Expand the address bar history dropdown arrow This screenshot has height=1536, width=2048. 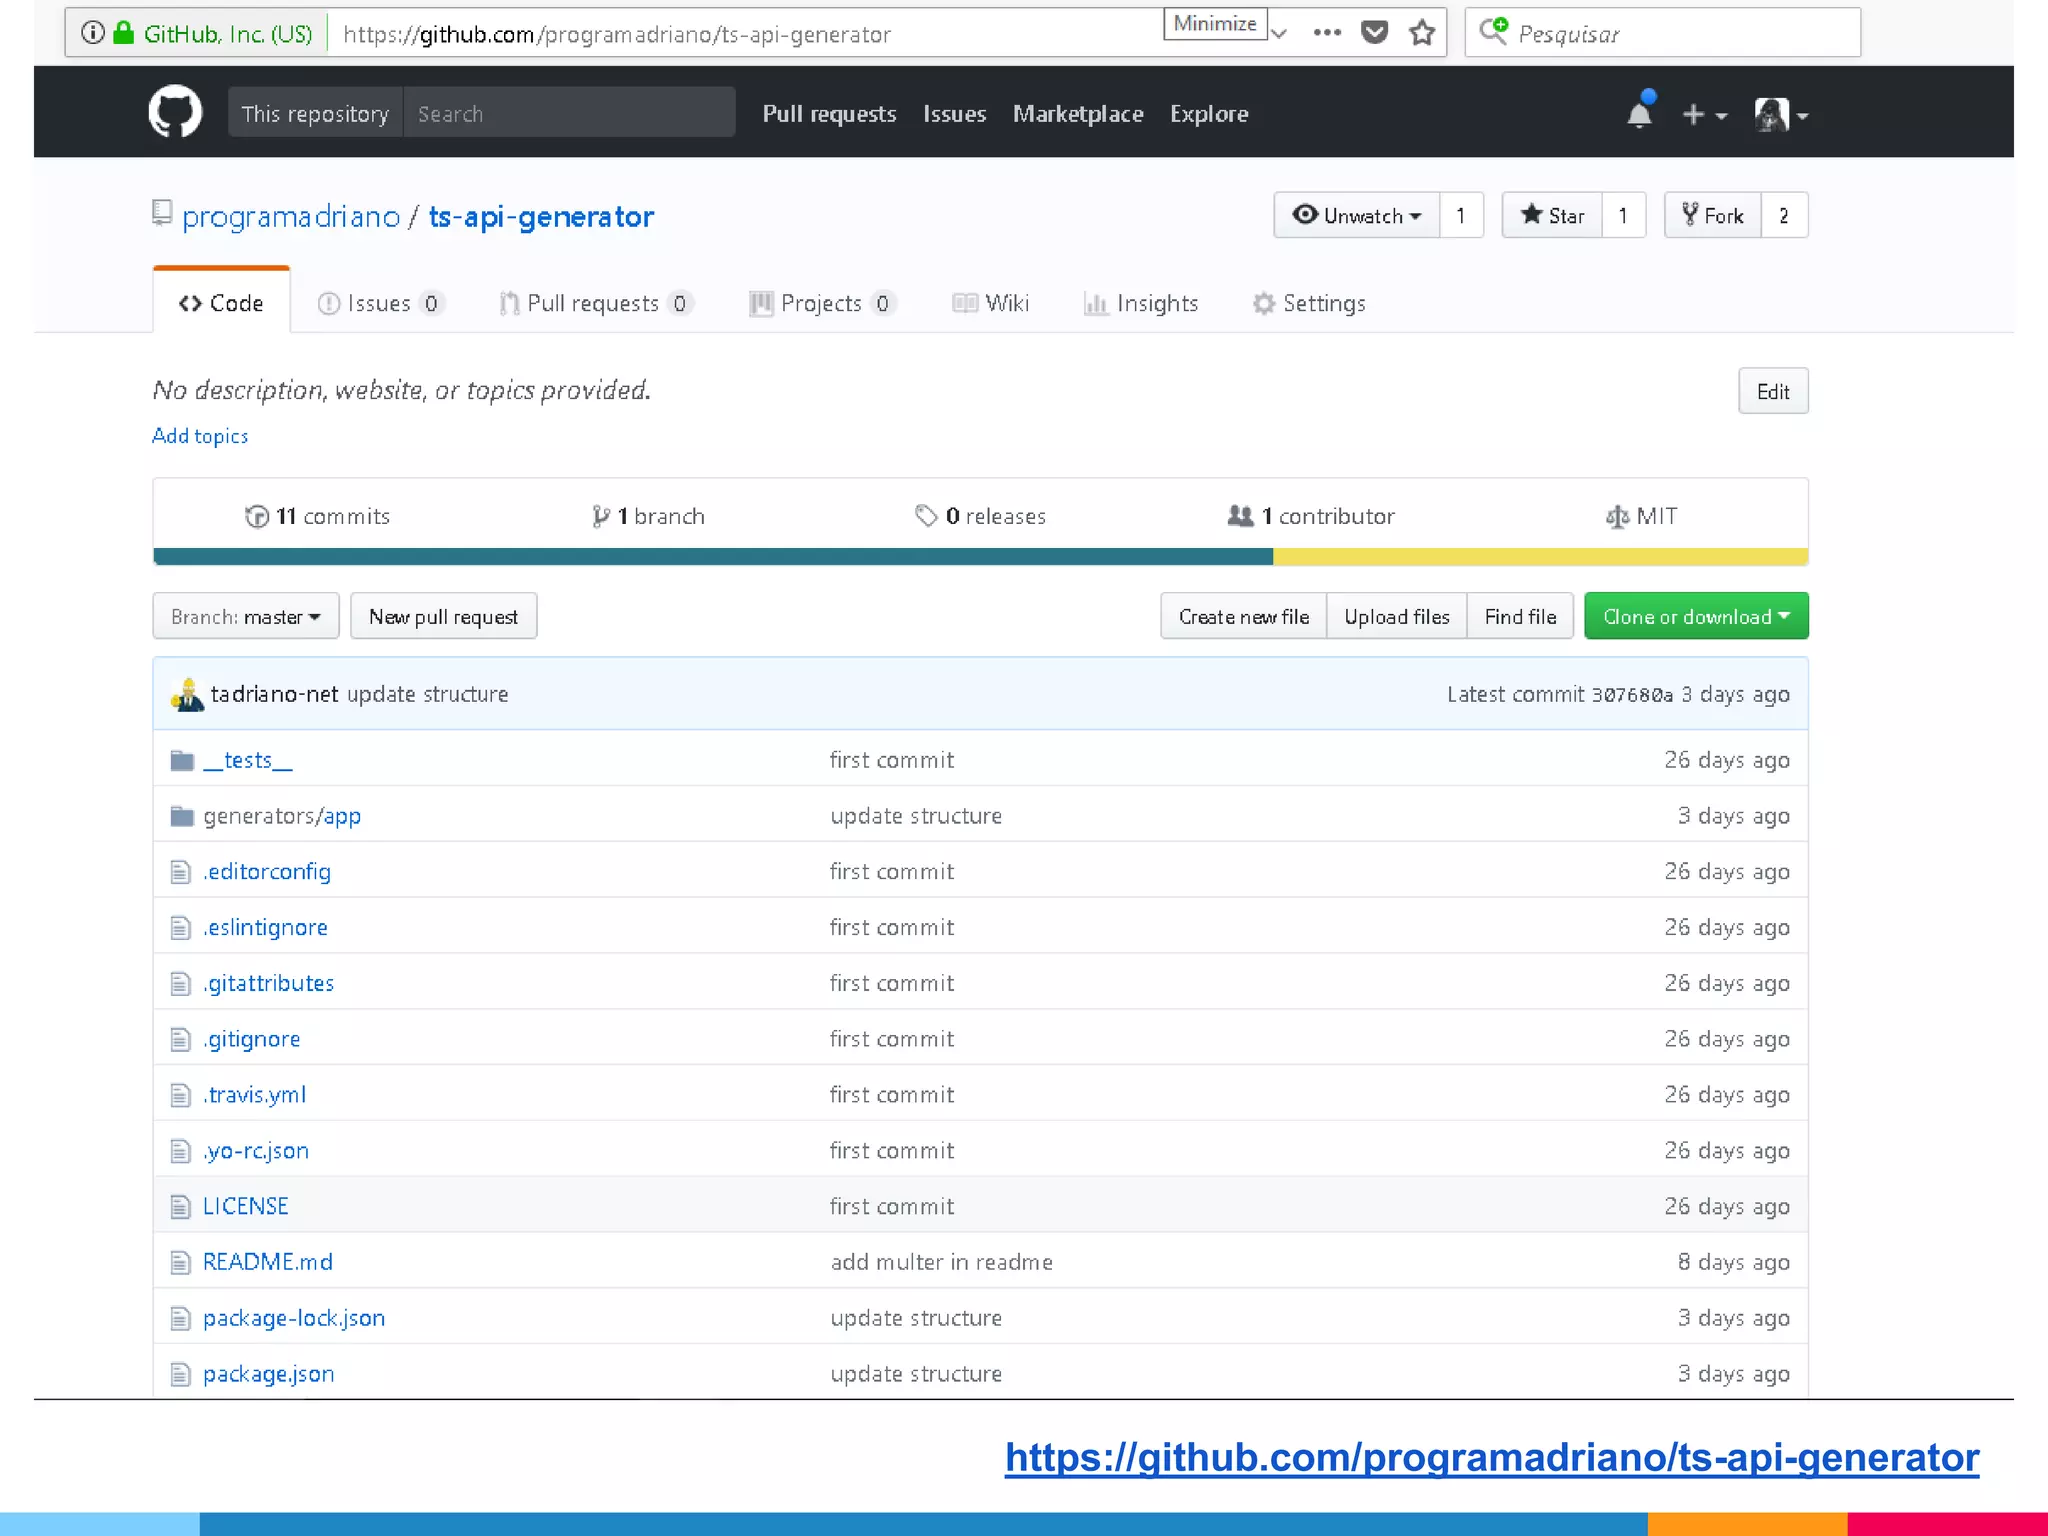(x=1279, y=34)
